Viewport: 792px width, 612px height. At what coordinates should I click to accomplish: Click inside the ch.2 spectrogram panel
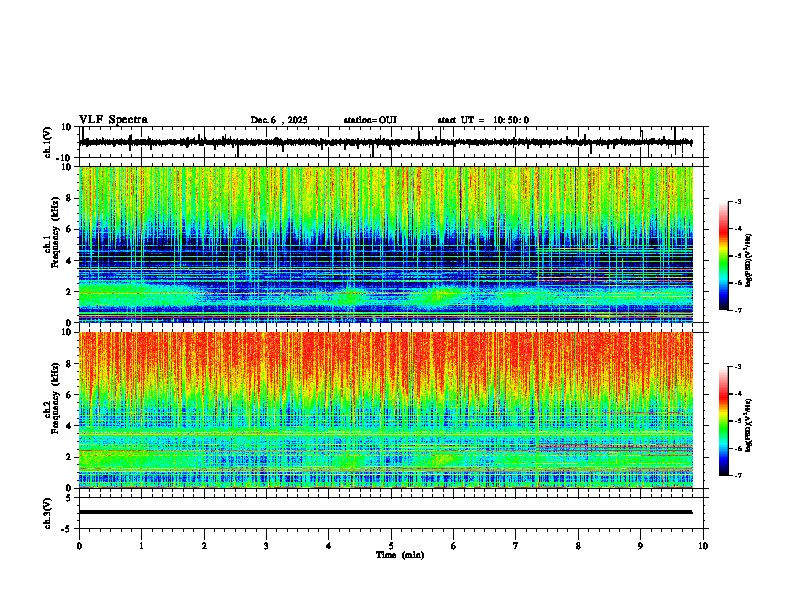pos(386,410)
